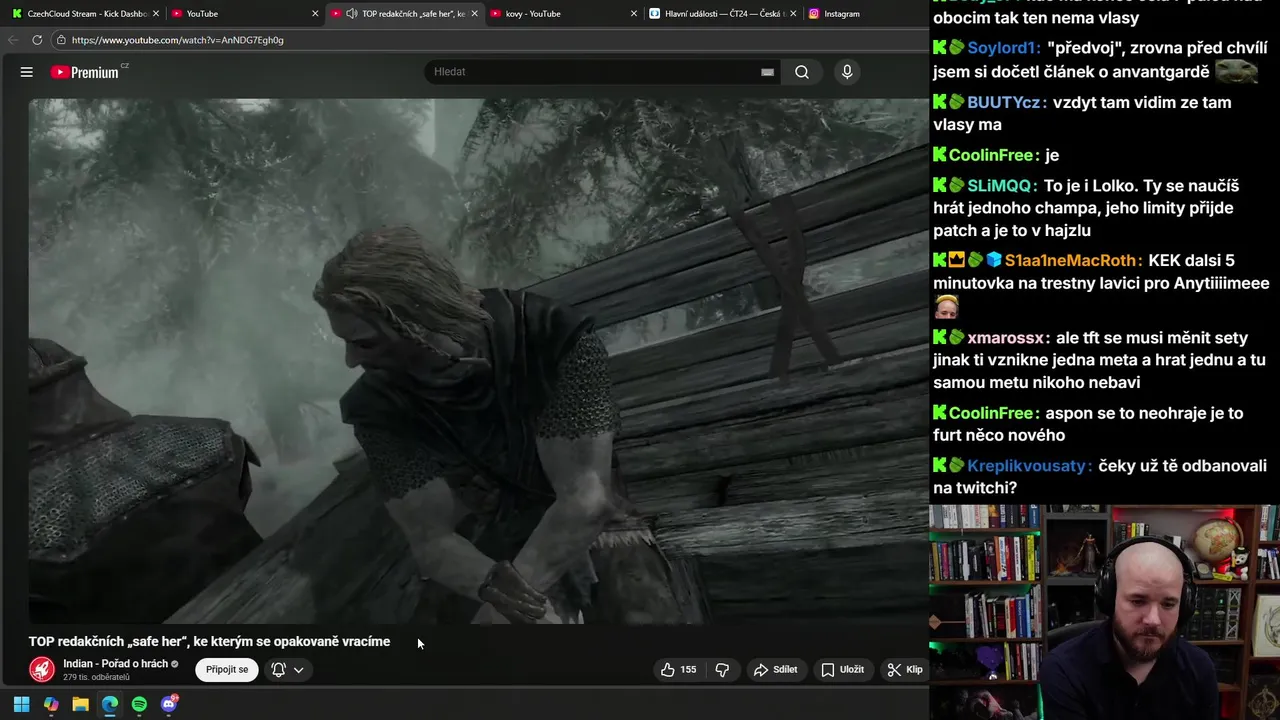
Task: Click the video title text
Action: [x=209, y=642]
